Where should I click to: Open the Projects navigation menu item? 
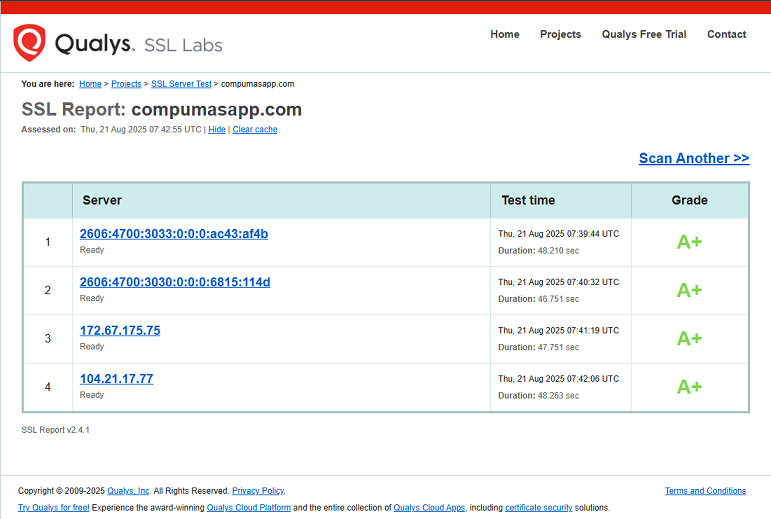pos(560,34)
